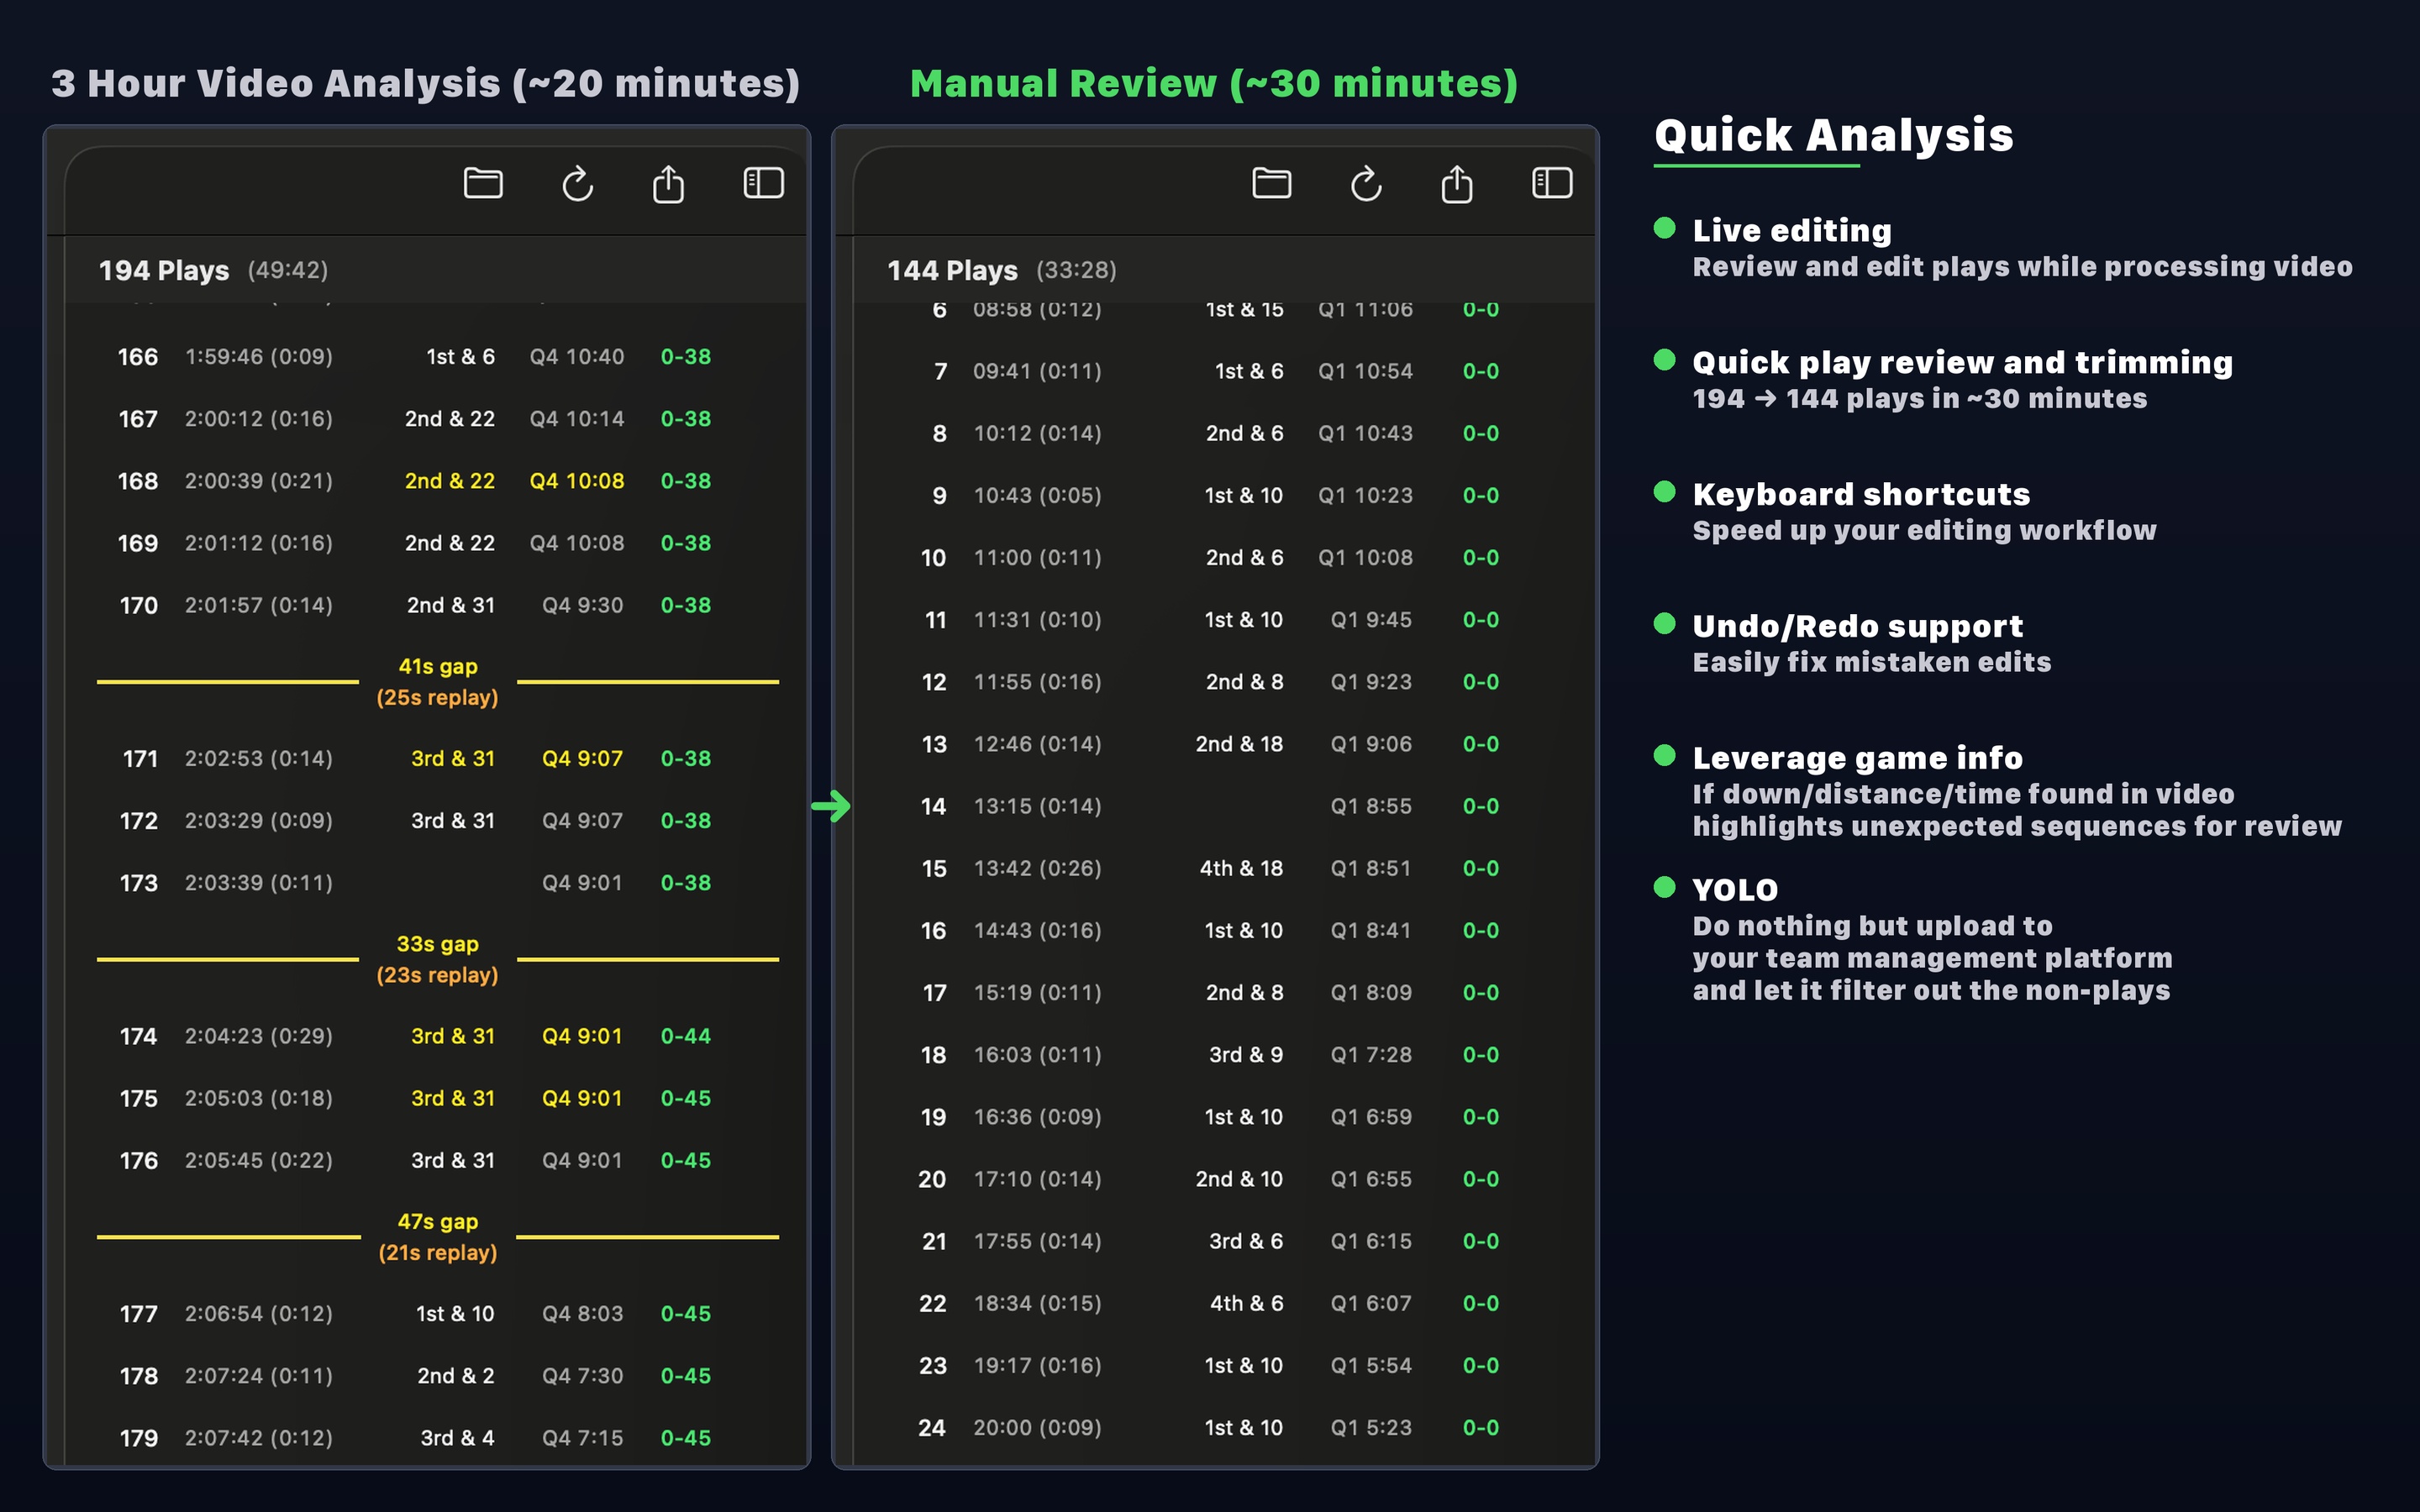Select play 24 row at 20:00

pos(1208,1427)
